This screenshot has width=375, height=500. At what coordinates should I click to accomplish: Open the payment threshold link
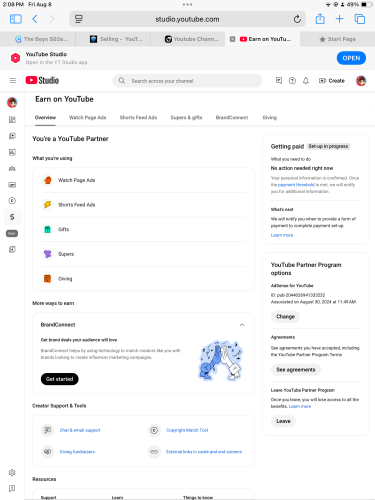click(x=296, y=185)
